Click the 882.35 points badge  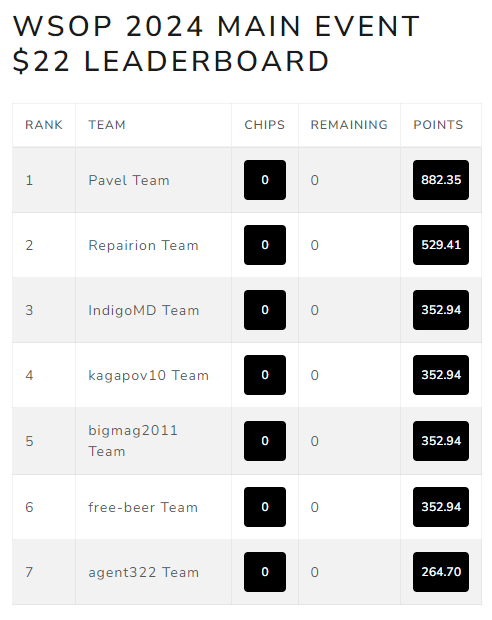441,180
